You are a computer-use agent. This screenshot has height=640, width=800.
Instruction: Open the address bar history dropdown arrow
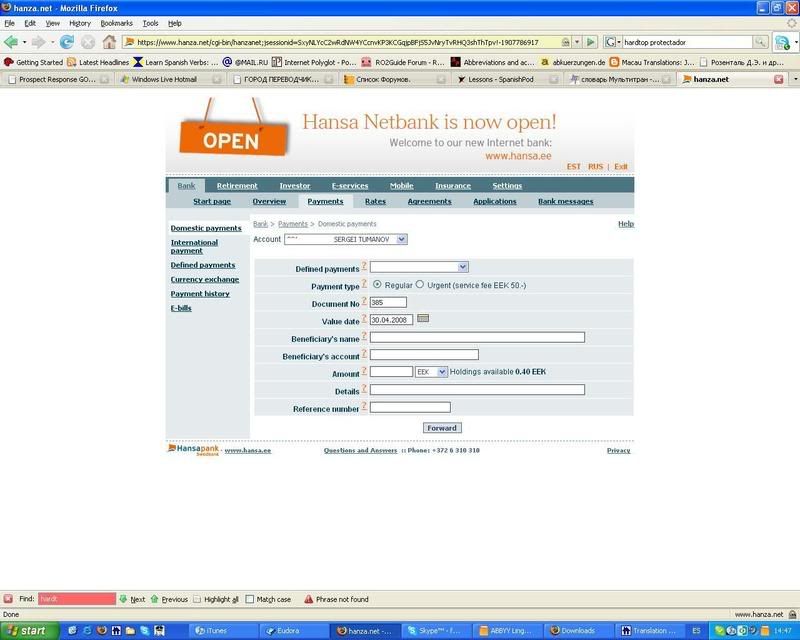[x=577, y=42]
